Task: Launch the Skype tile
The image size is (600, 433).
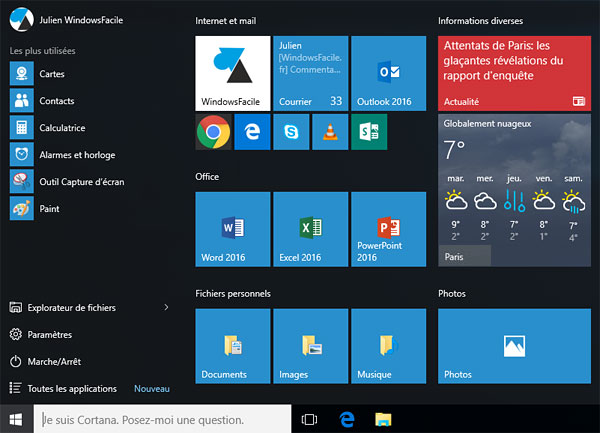Action: [291, 132]
